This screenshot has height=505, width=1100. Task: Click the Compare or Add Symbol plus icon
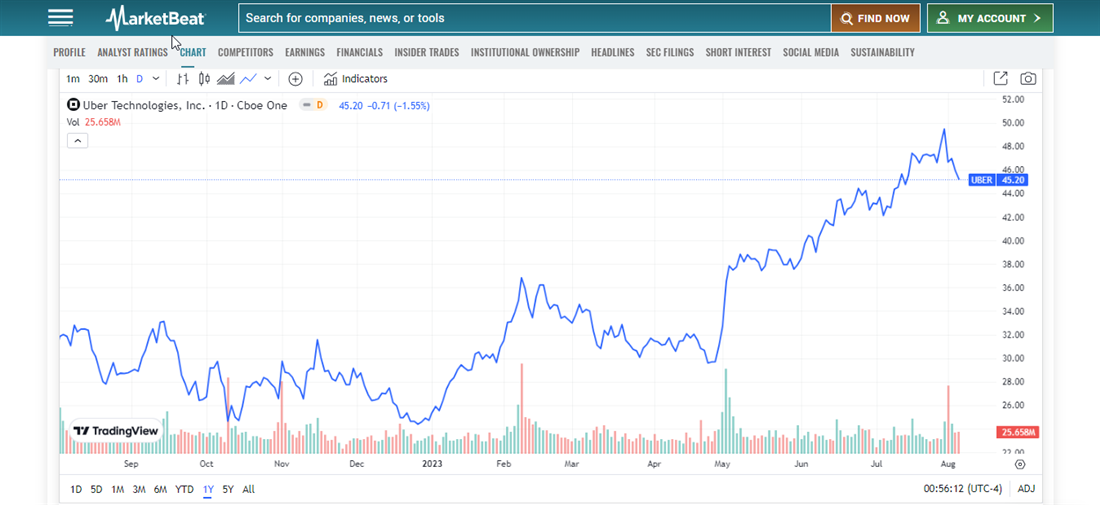pyautogui.click(x=295, y=79)
